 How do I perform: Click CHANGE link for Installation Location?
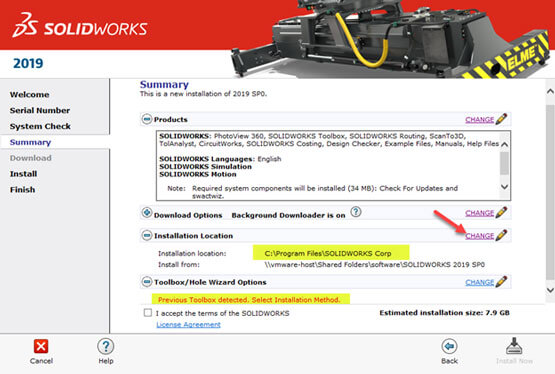pos(480,236)
